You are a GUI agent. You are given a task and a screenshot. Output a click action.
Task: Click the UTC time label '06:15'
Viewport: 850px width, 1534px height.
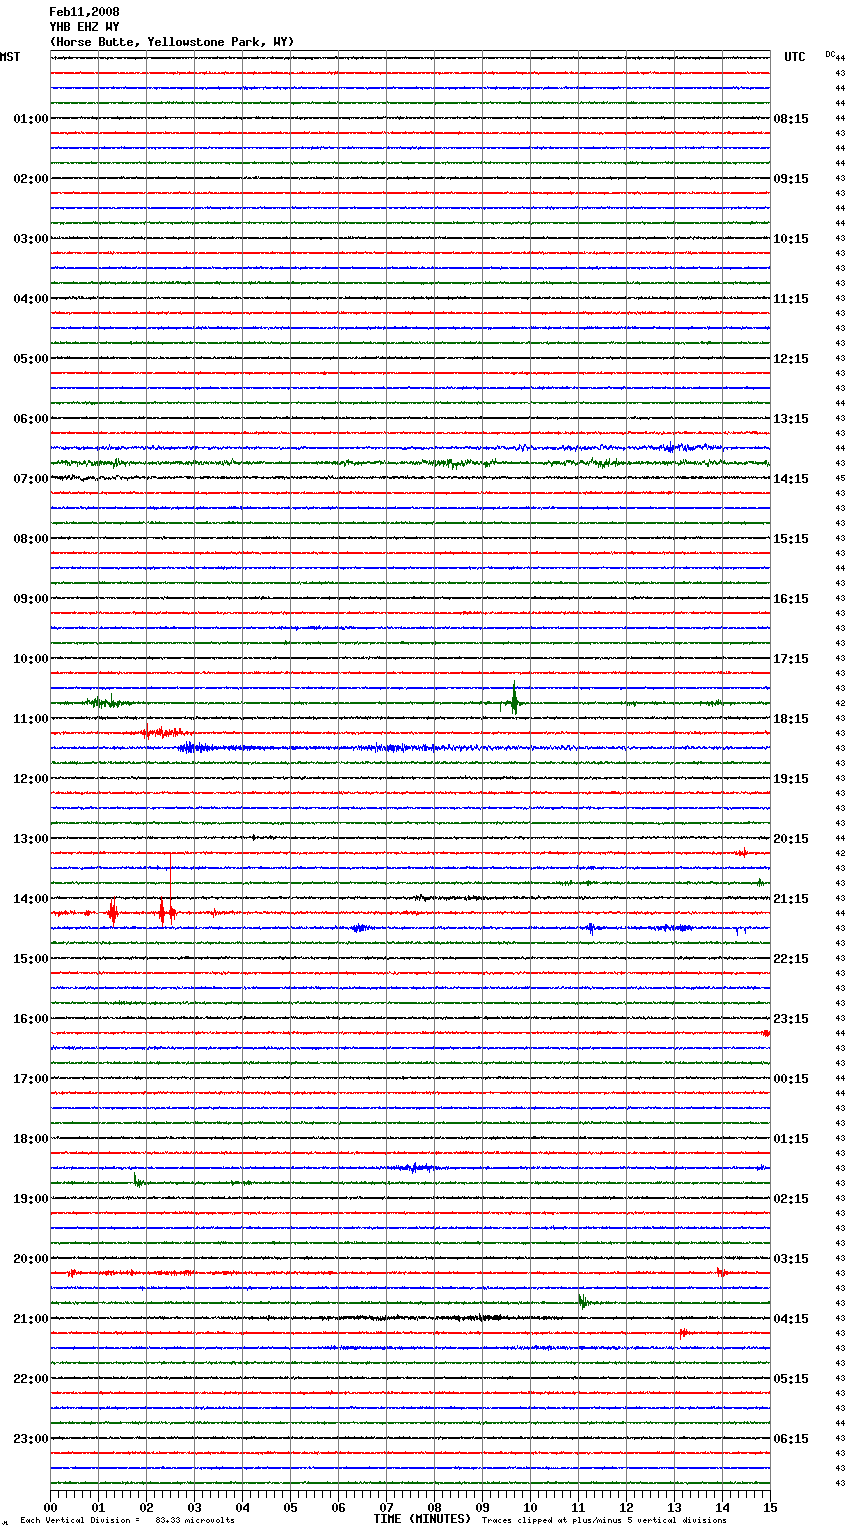tap(791, 1439)
